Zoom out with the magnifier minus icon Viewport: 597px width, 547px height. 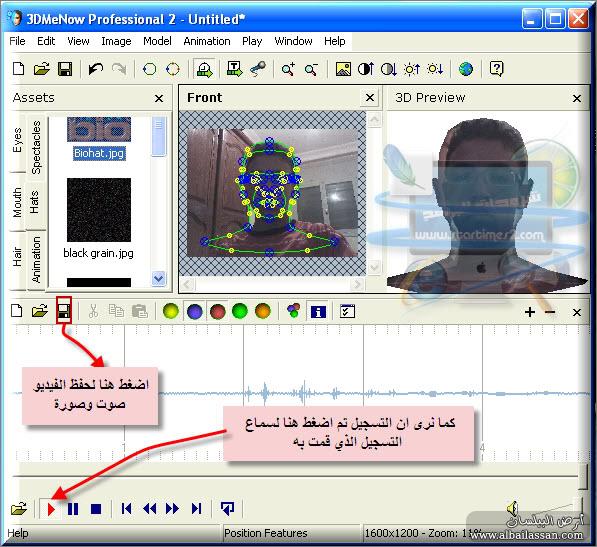(x=311, y=69)
